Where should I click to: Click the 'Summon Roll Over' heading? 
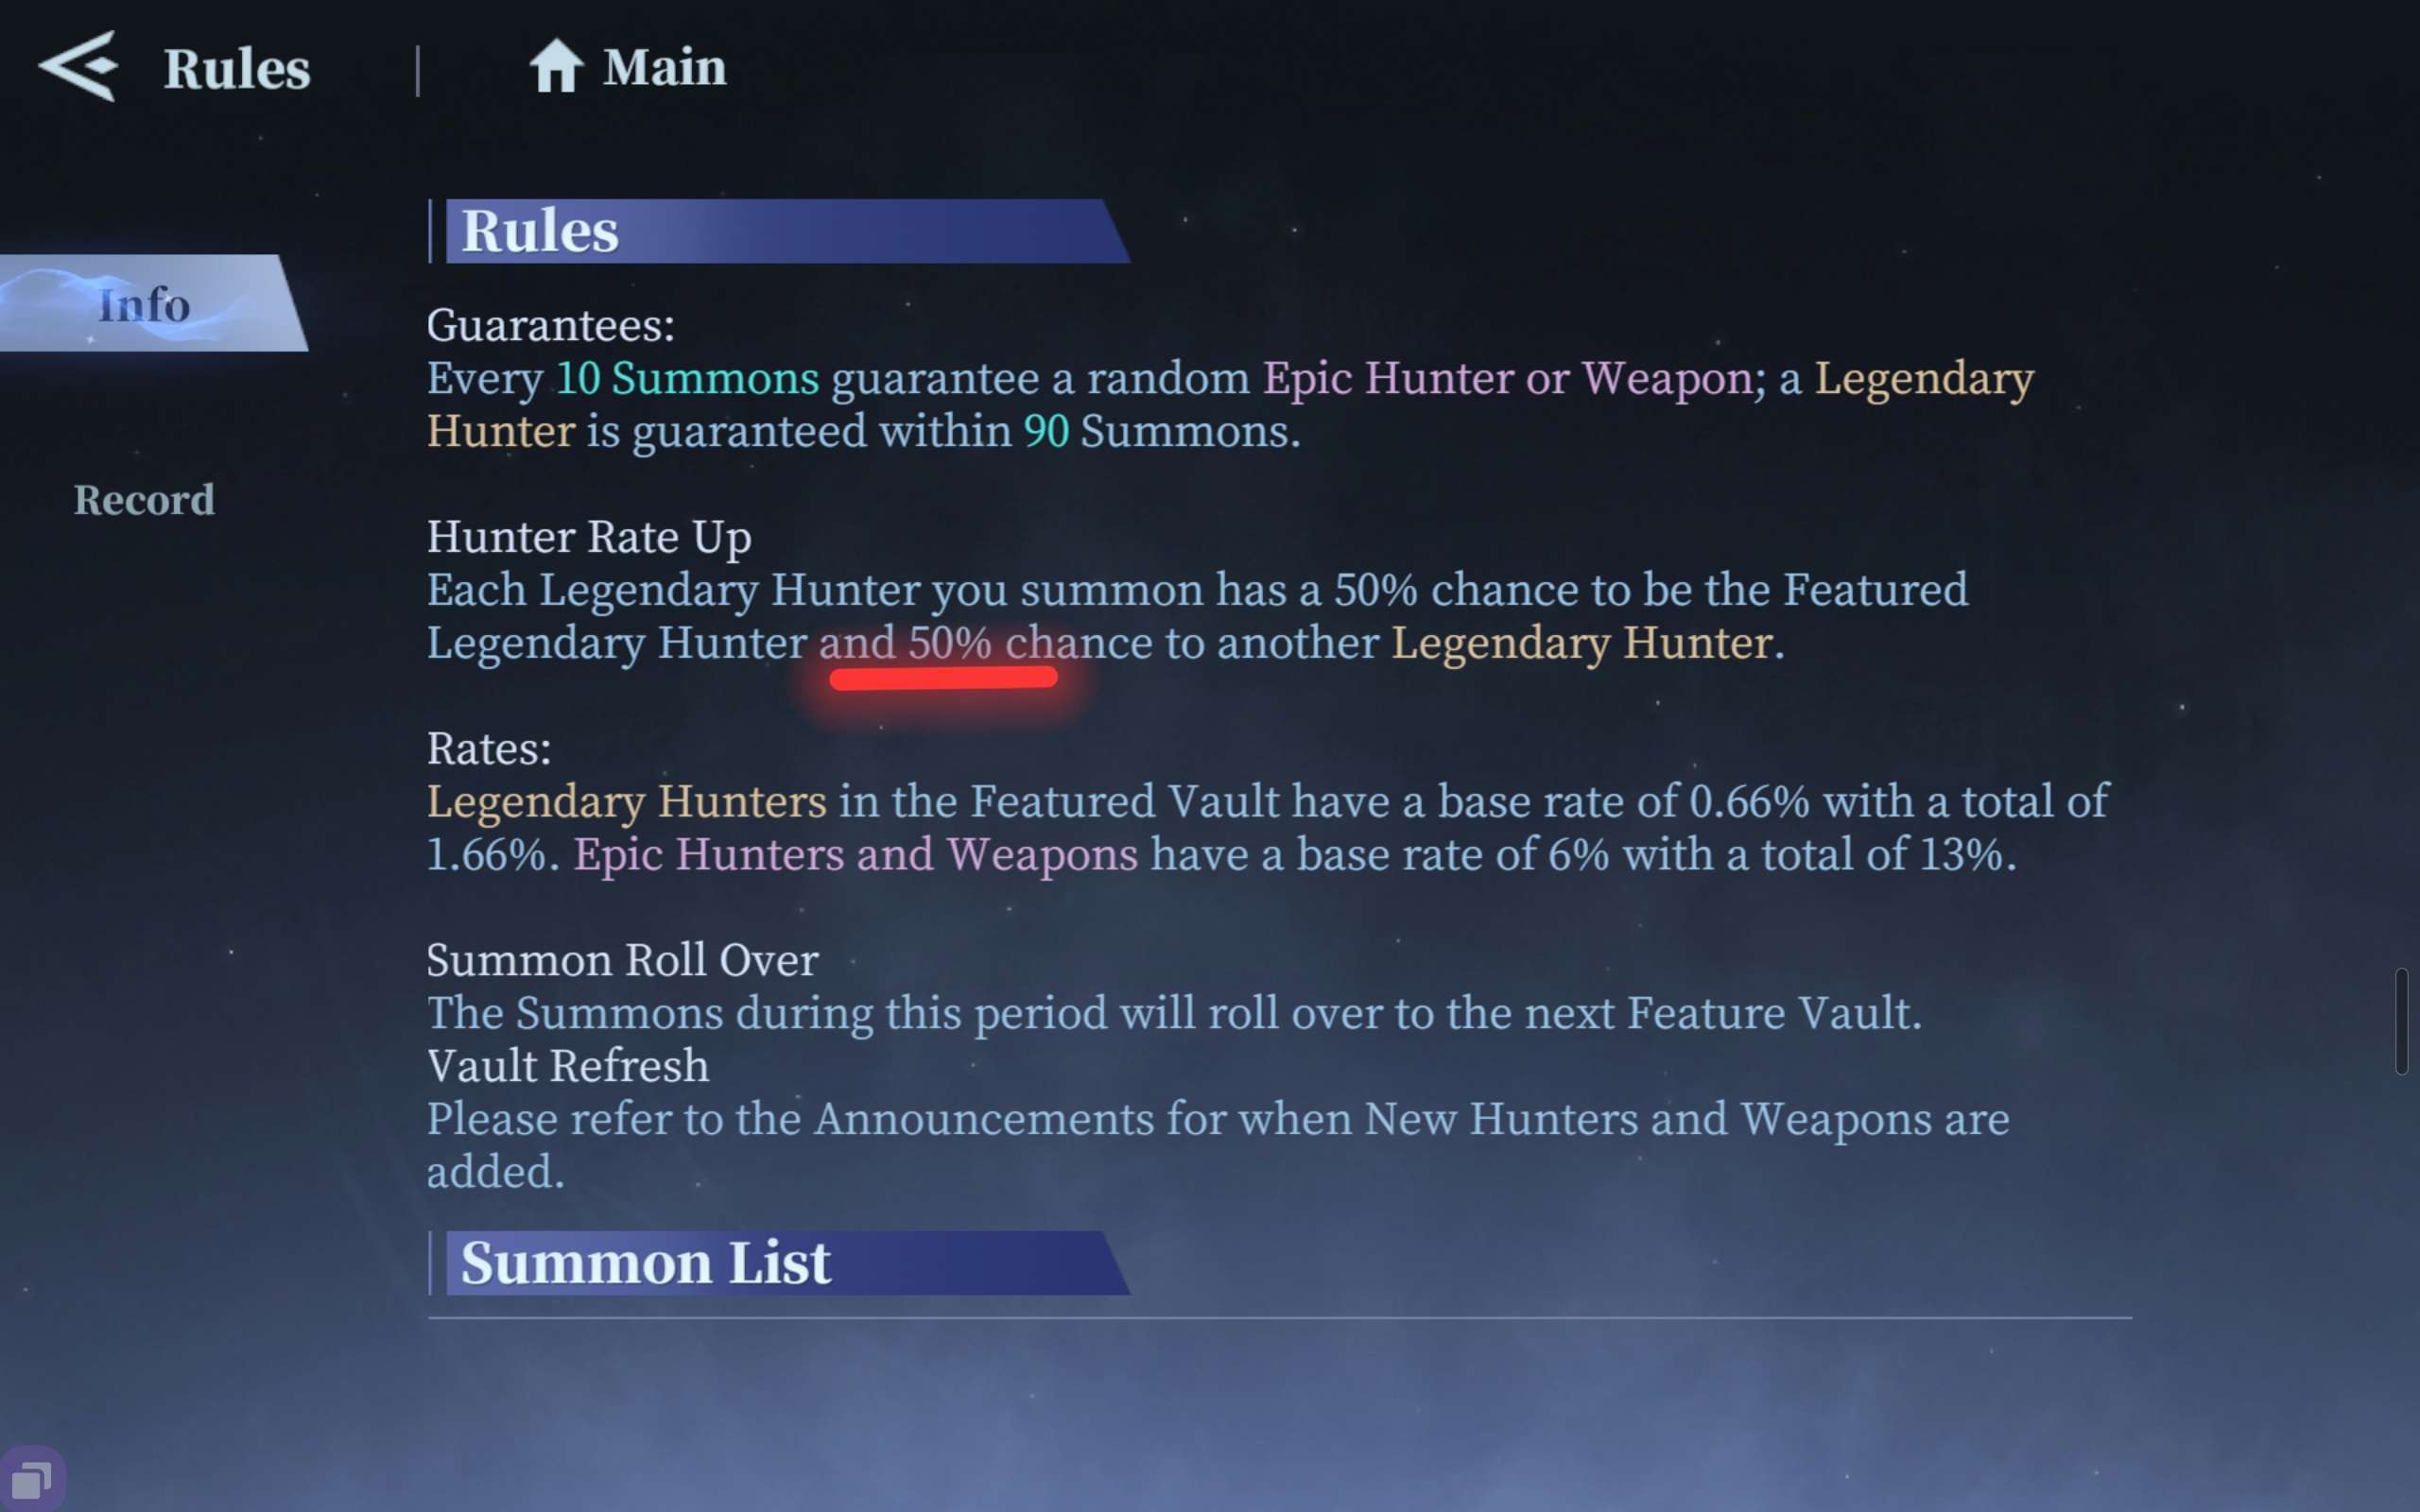coord(623,961)
